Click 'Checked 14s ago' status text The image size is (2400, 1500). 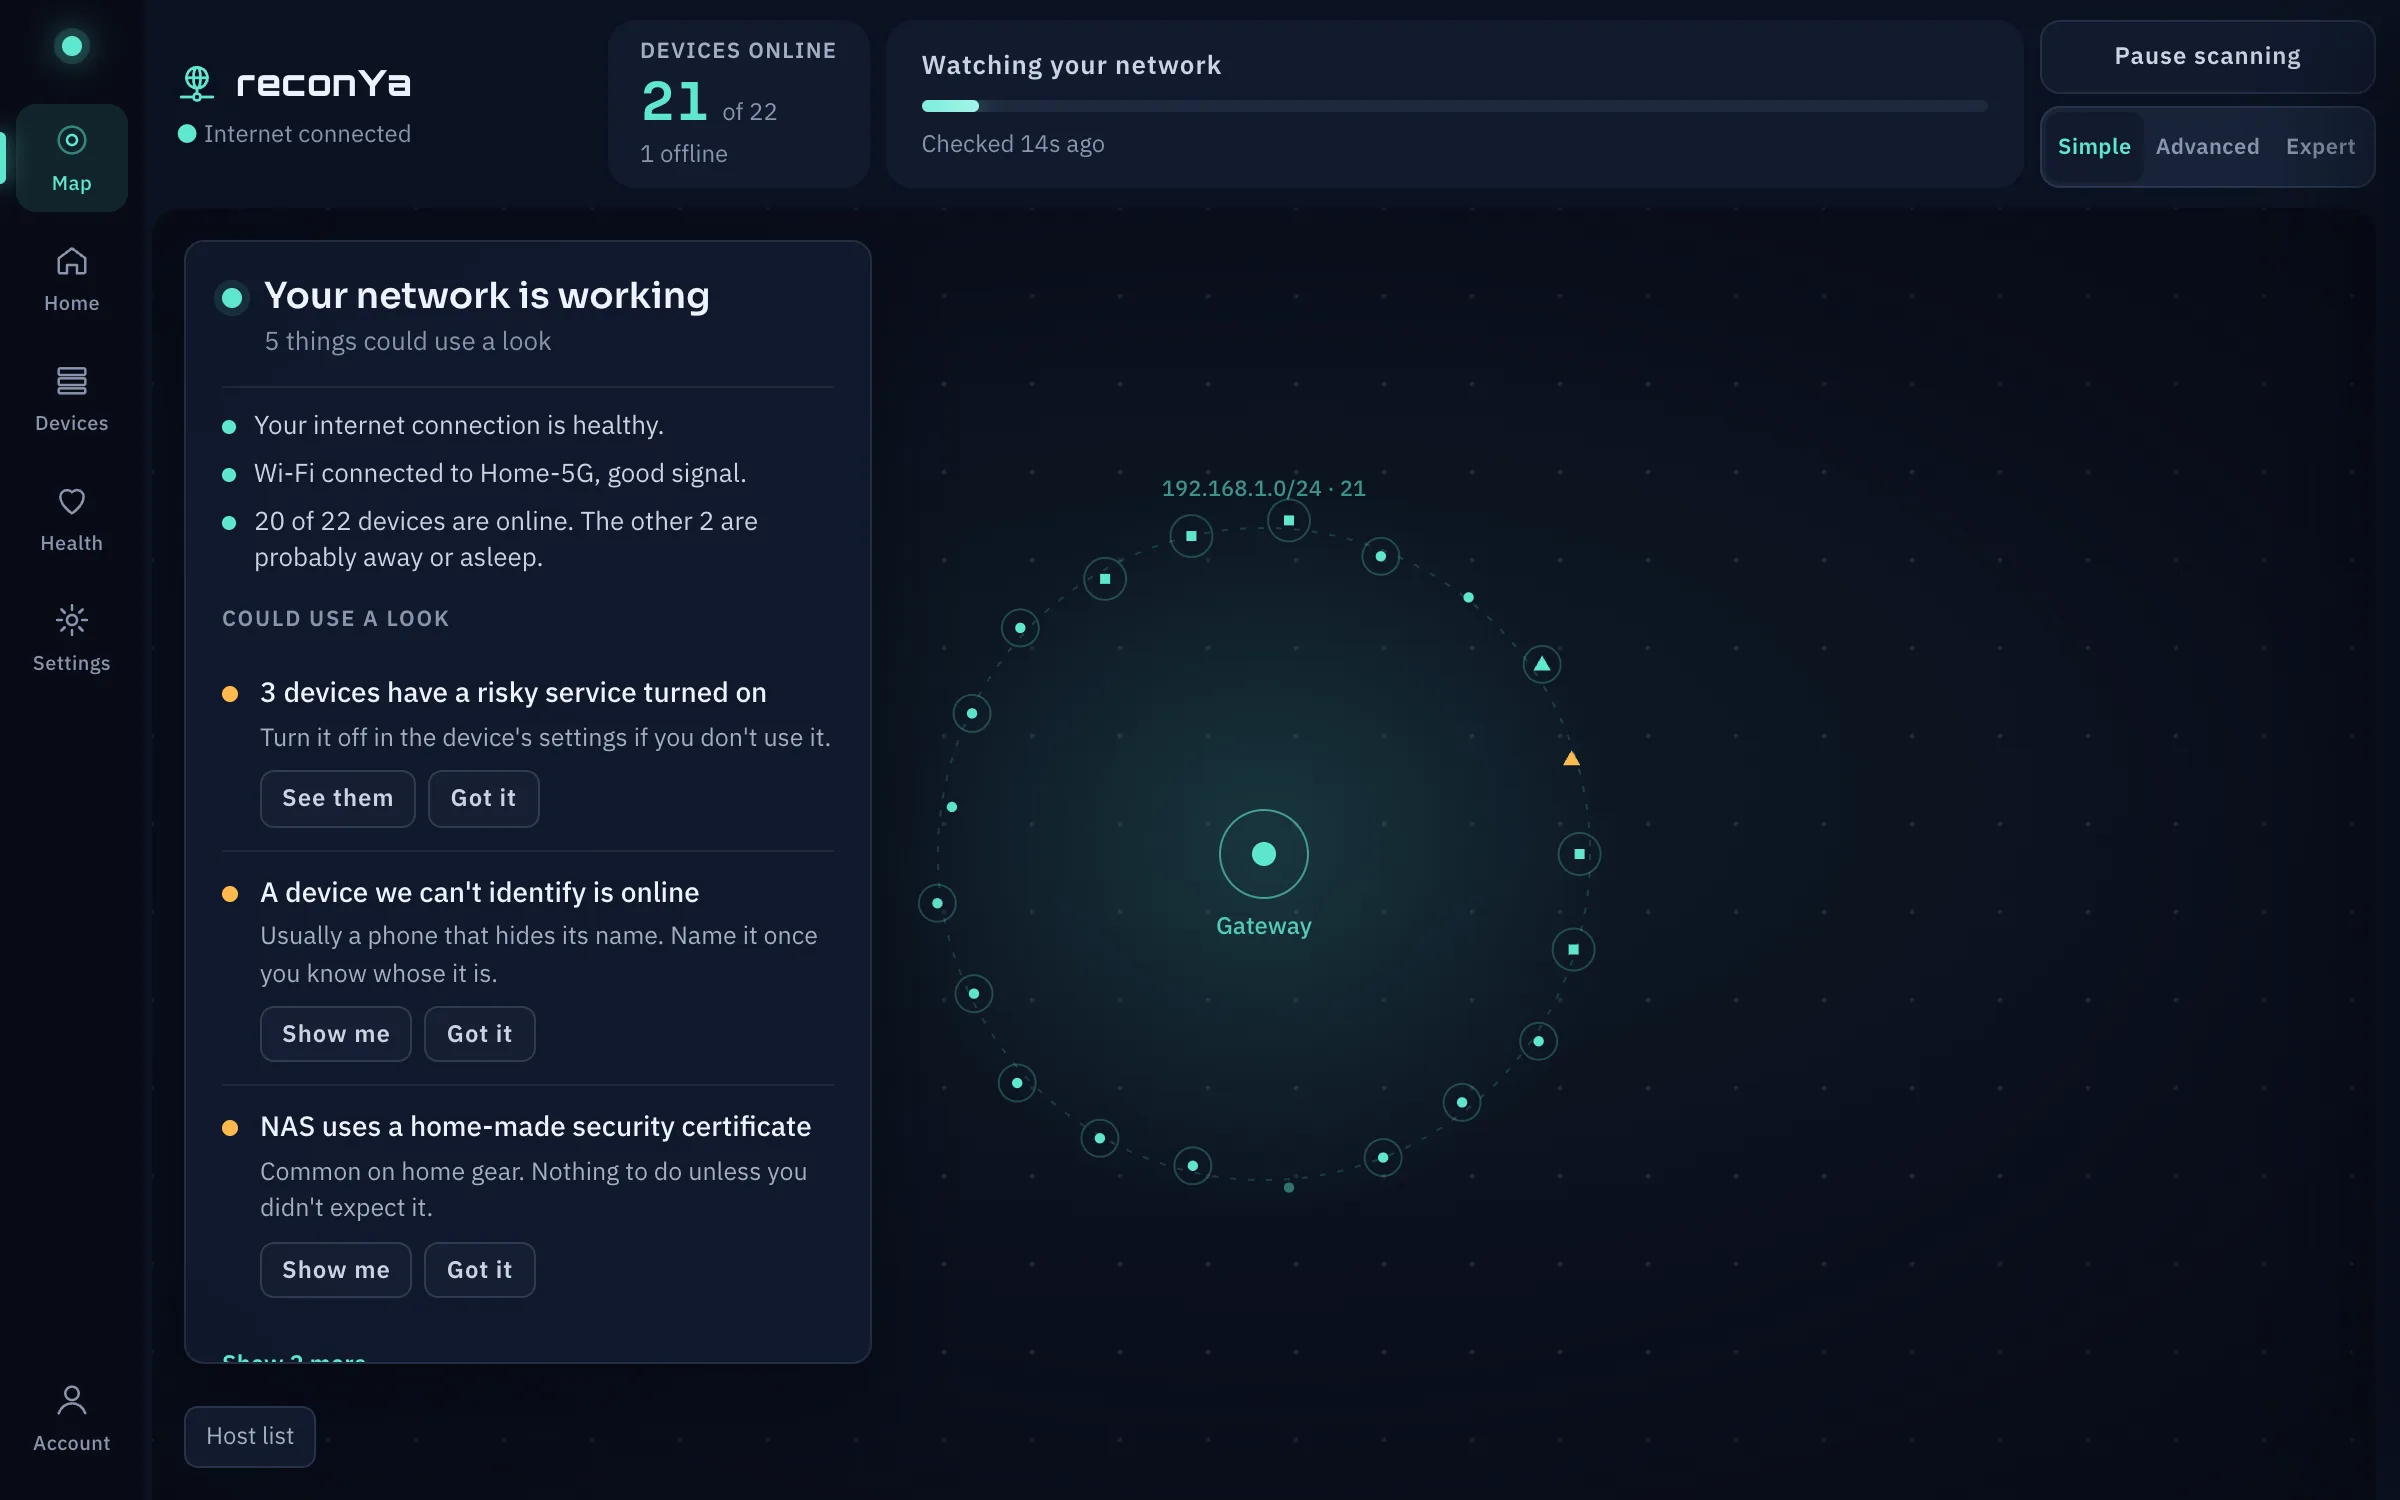coord(1013,144)
